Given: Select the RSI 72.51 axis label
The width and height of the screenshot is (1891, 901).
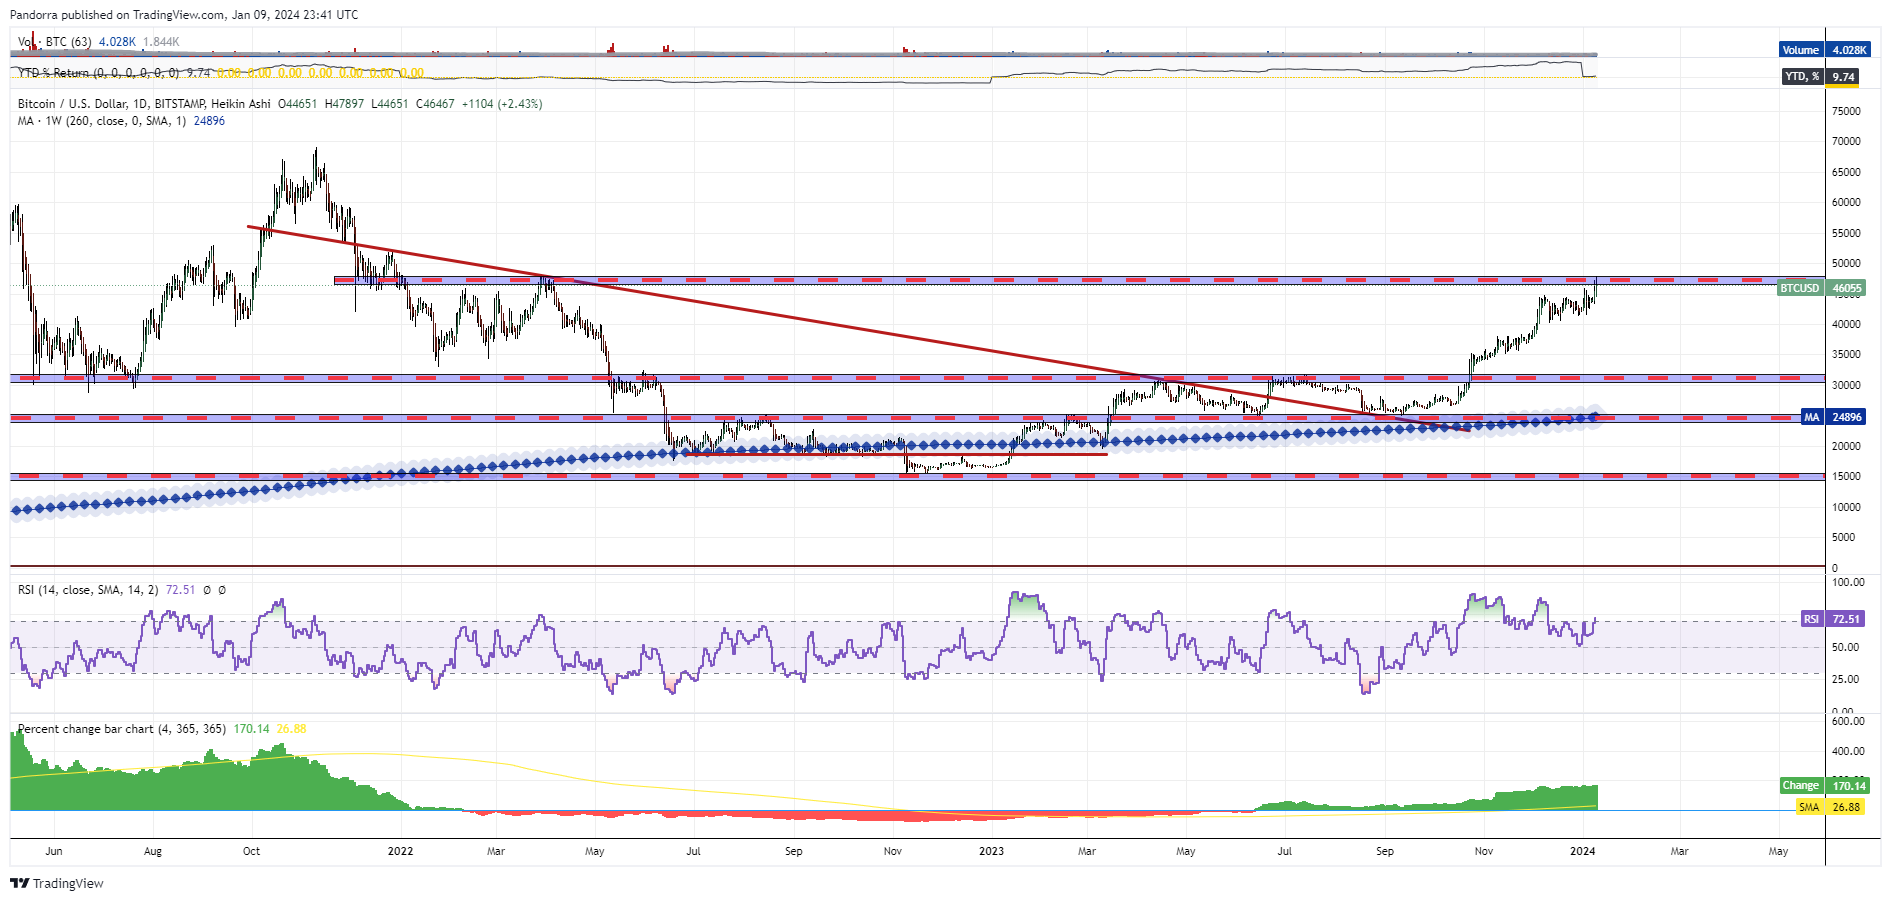Looking at the screenshot, I should point(1832,619).
